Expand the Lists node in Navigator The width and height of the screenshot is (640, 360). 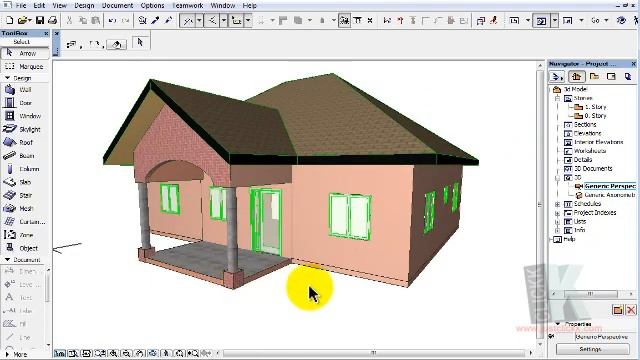[x=558, y=222]
